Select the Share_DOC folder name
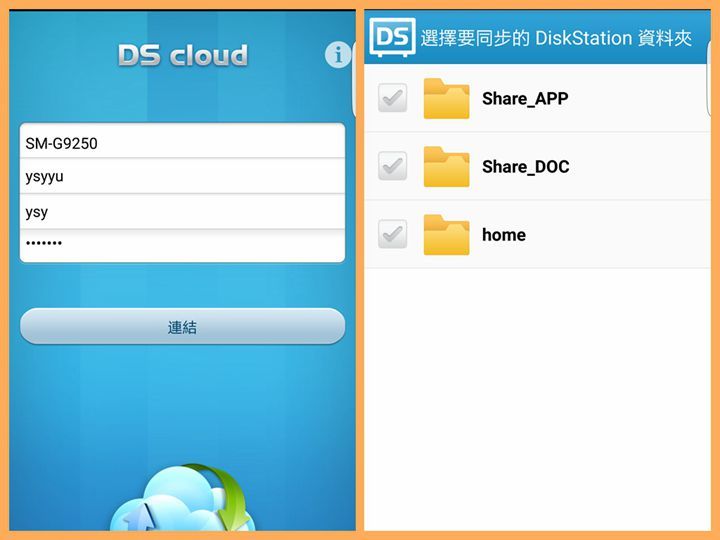This screenshot has width=720, height=540. tap(526, 167)
